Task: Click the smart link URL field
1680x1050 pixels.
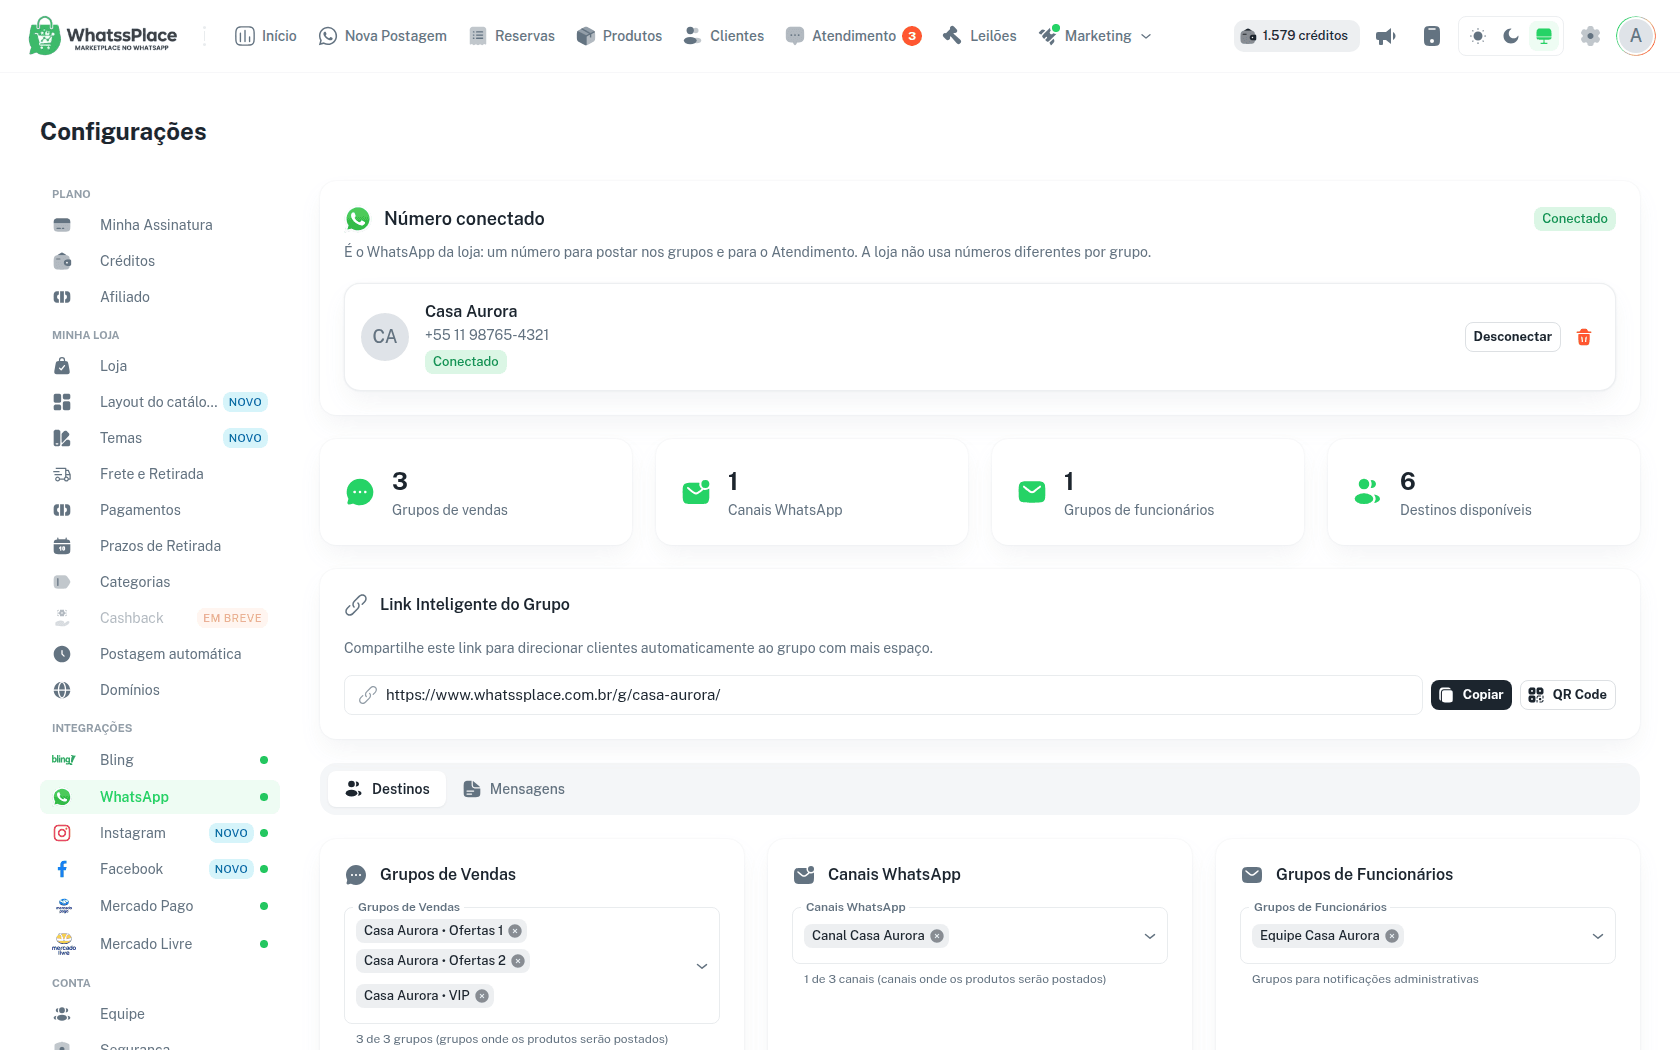Action: [883, 695]
